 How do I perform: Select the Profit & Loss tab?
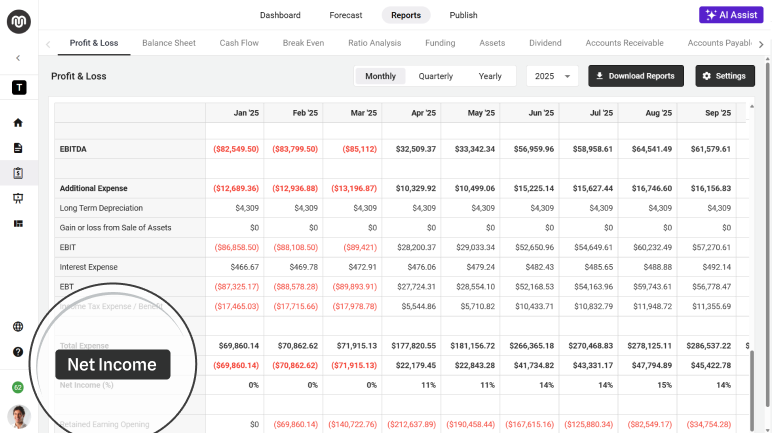pos(94,43)
